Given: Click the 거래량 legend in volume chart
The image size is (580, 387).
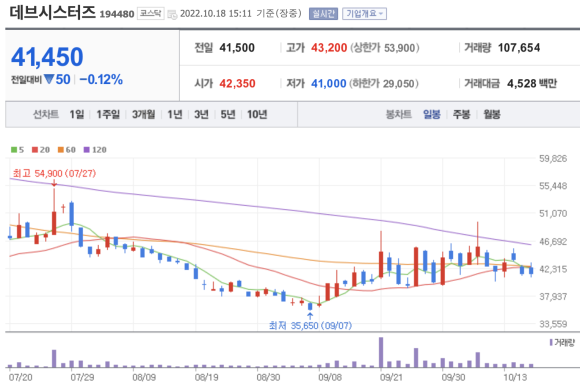Looking at the screenshot, I should (562, 343).
